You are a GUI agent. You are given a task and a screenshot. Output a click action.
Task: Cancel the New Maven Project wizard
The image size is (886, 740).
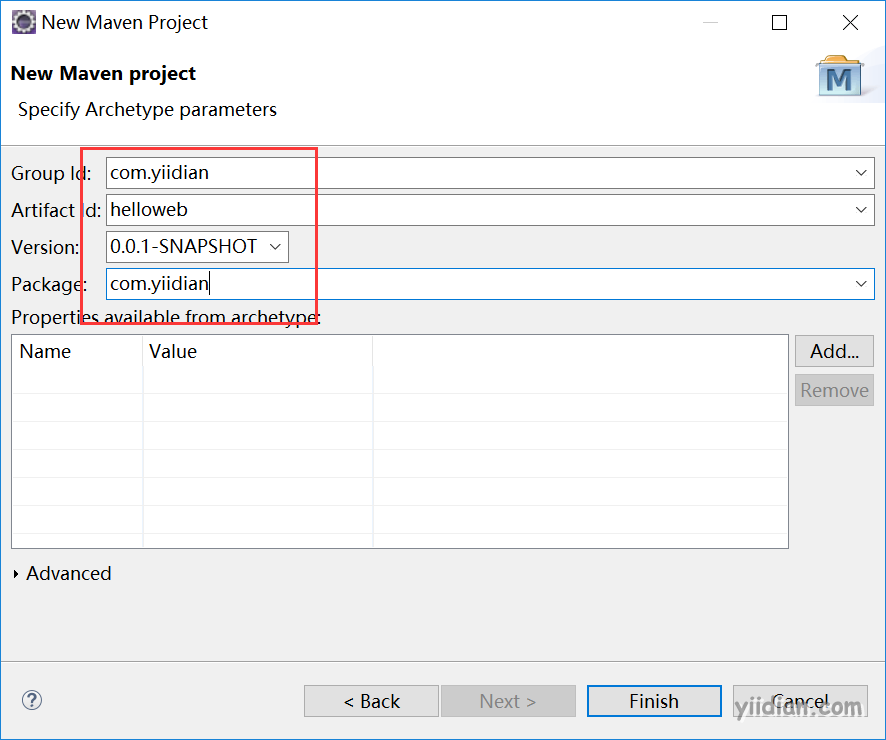[800, 701]
